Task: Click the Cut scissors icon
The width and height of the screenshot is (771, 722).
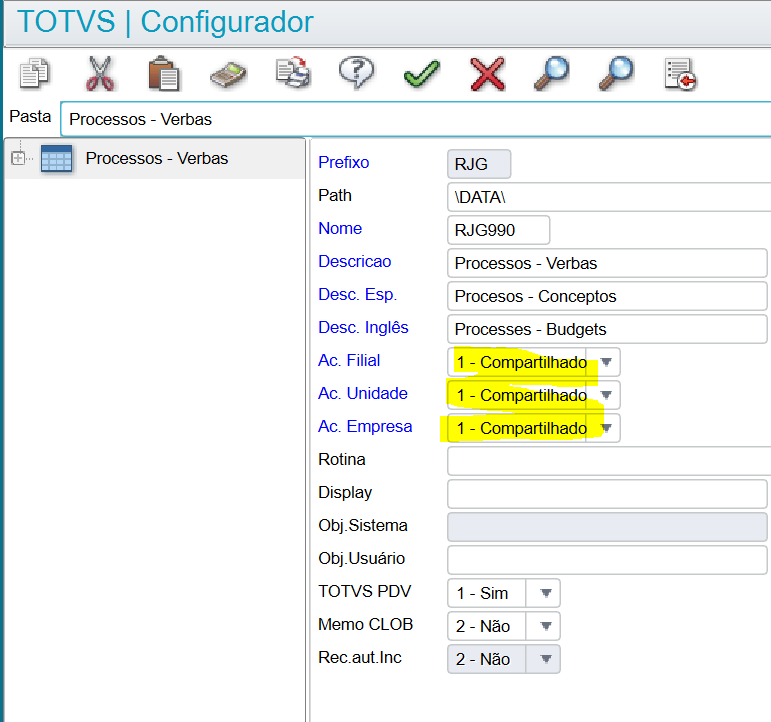Action: [100, 74]
